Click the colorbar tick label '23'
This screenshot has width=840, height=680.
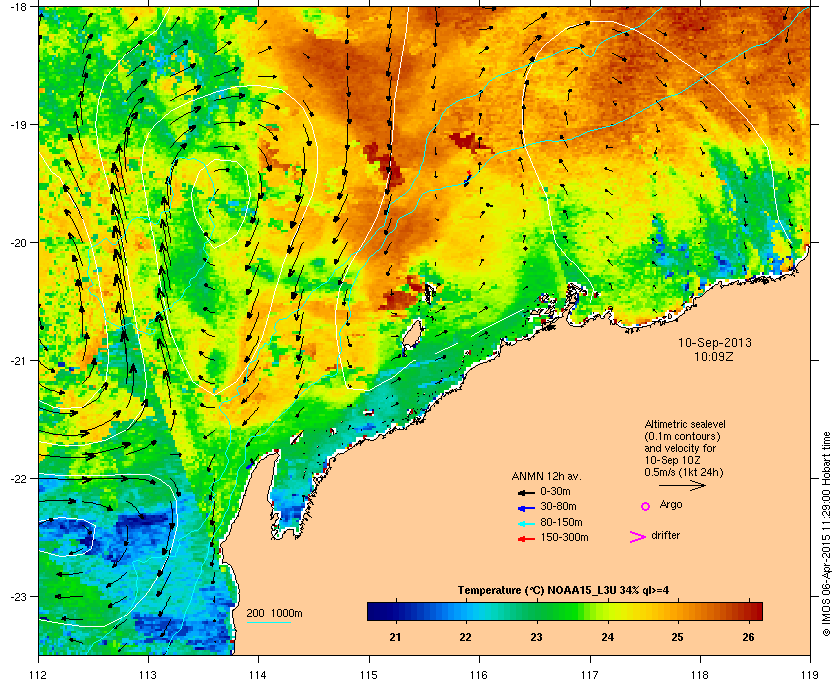(x=536, y=637)
